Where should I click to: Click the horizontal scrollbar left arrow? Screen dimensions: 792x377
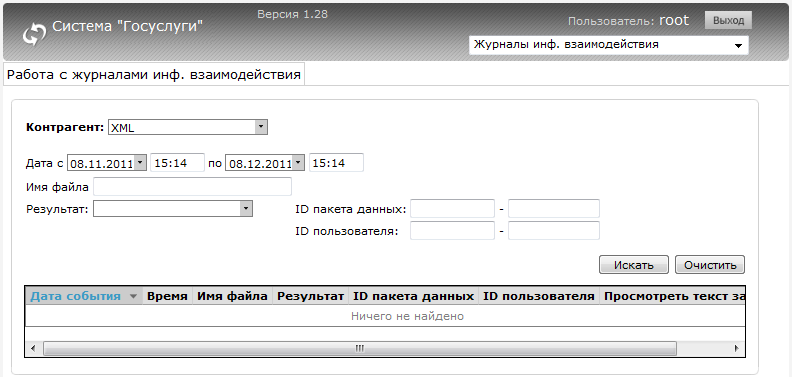coord(33,348)
